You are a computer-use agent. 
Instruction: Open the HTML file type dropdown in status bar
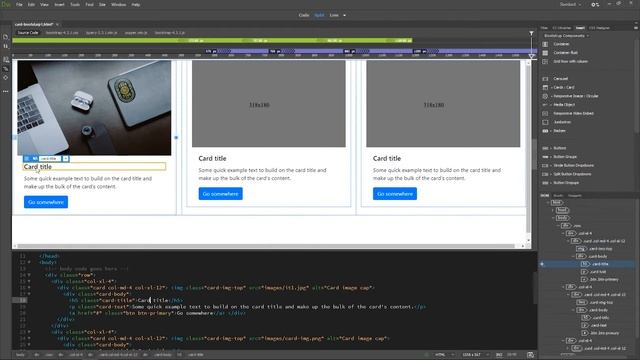pos(444,355)
